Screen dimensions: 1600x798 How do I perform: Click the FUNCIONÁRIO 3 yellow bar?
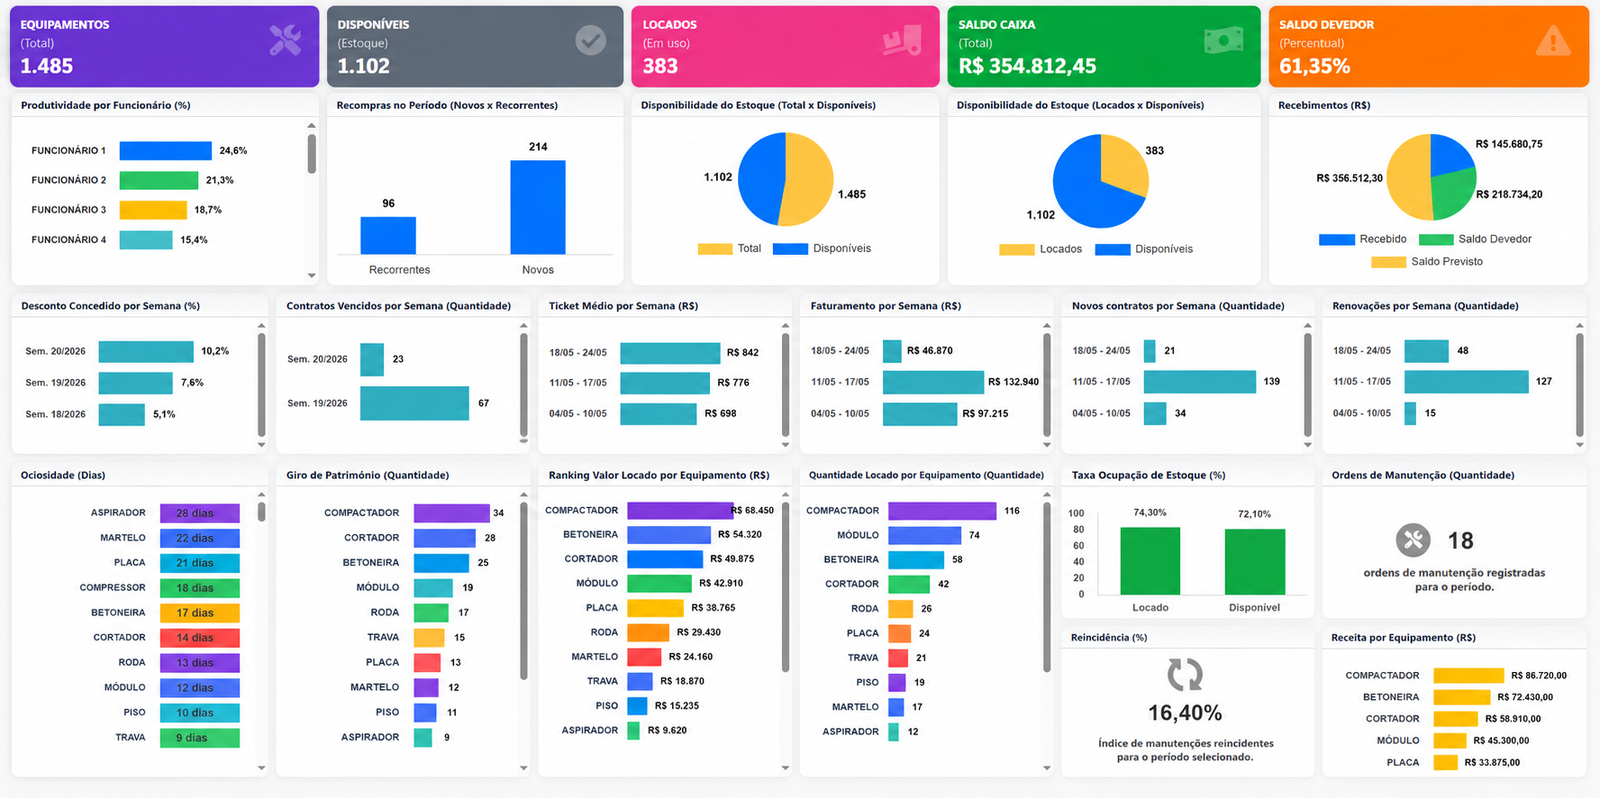(x=153, y=210)
